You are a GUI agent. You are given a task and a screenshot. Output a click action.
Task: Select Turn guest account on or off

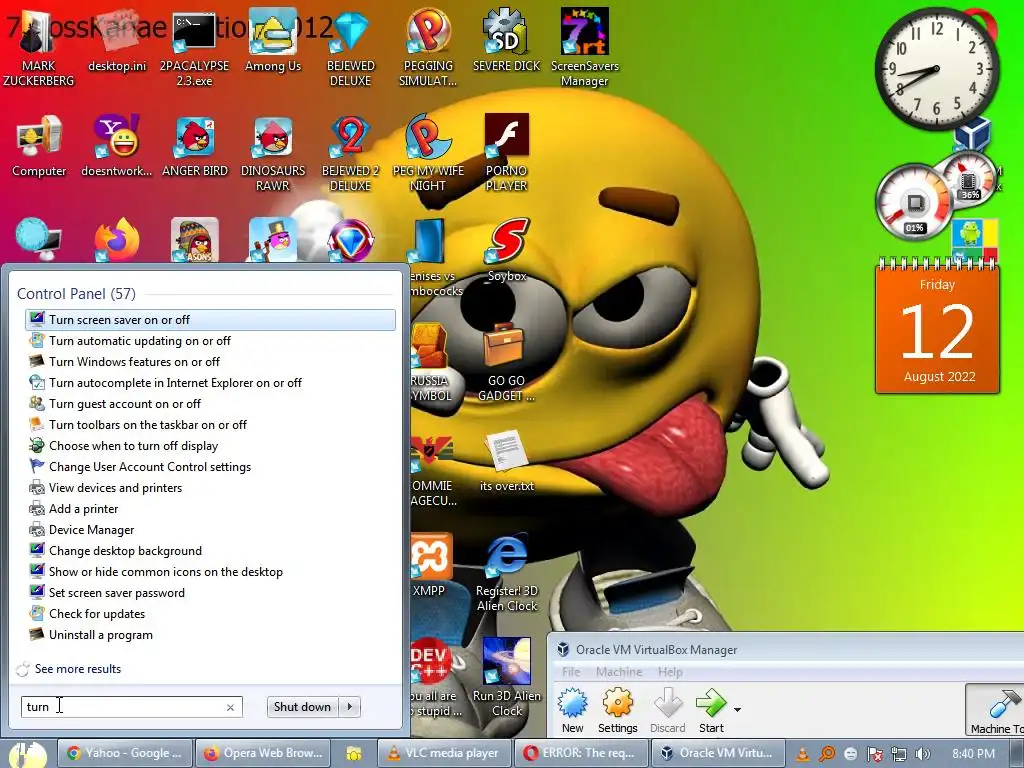click(210, 404)
